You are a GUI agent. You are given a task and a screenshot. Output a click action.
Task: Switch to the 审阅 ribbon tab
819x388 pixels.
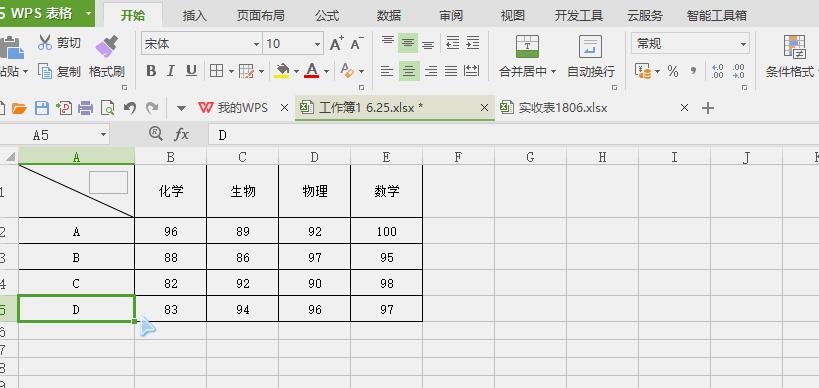pyautogui.click(x=451, y=16)
